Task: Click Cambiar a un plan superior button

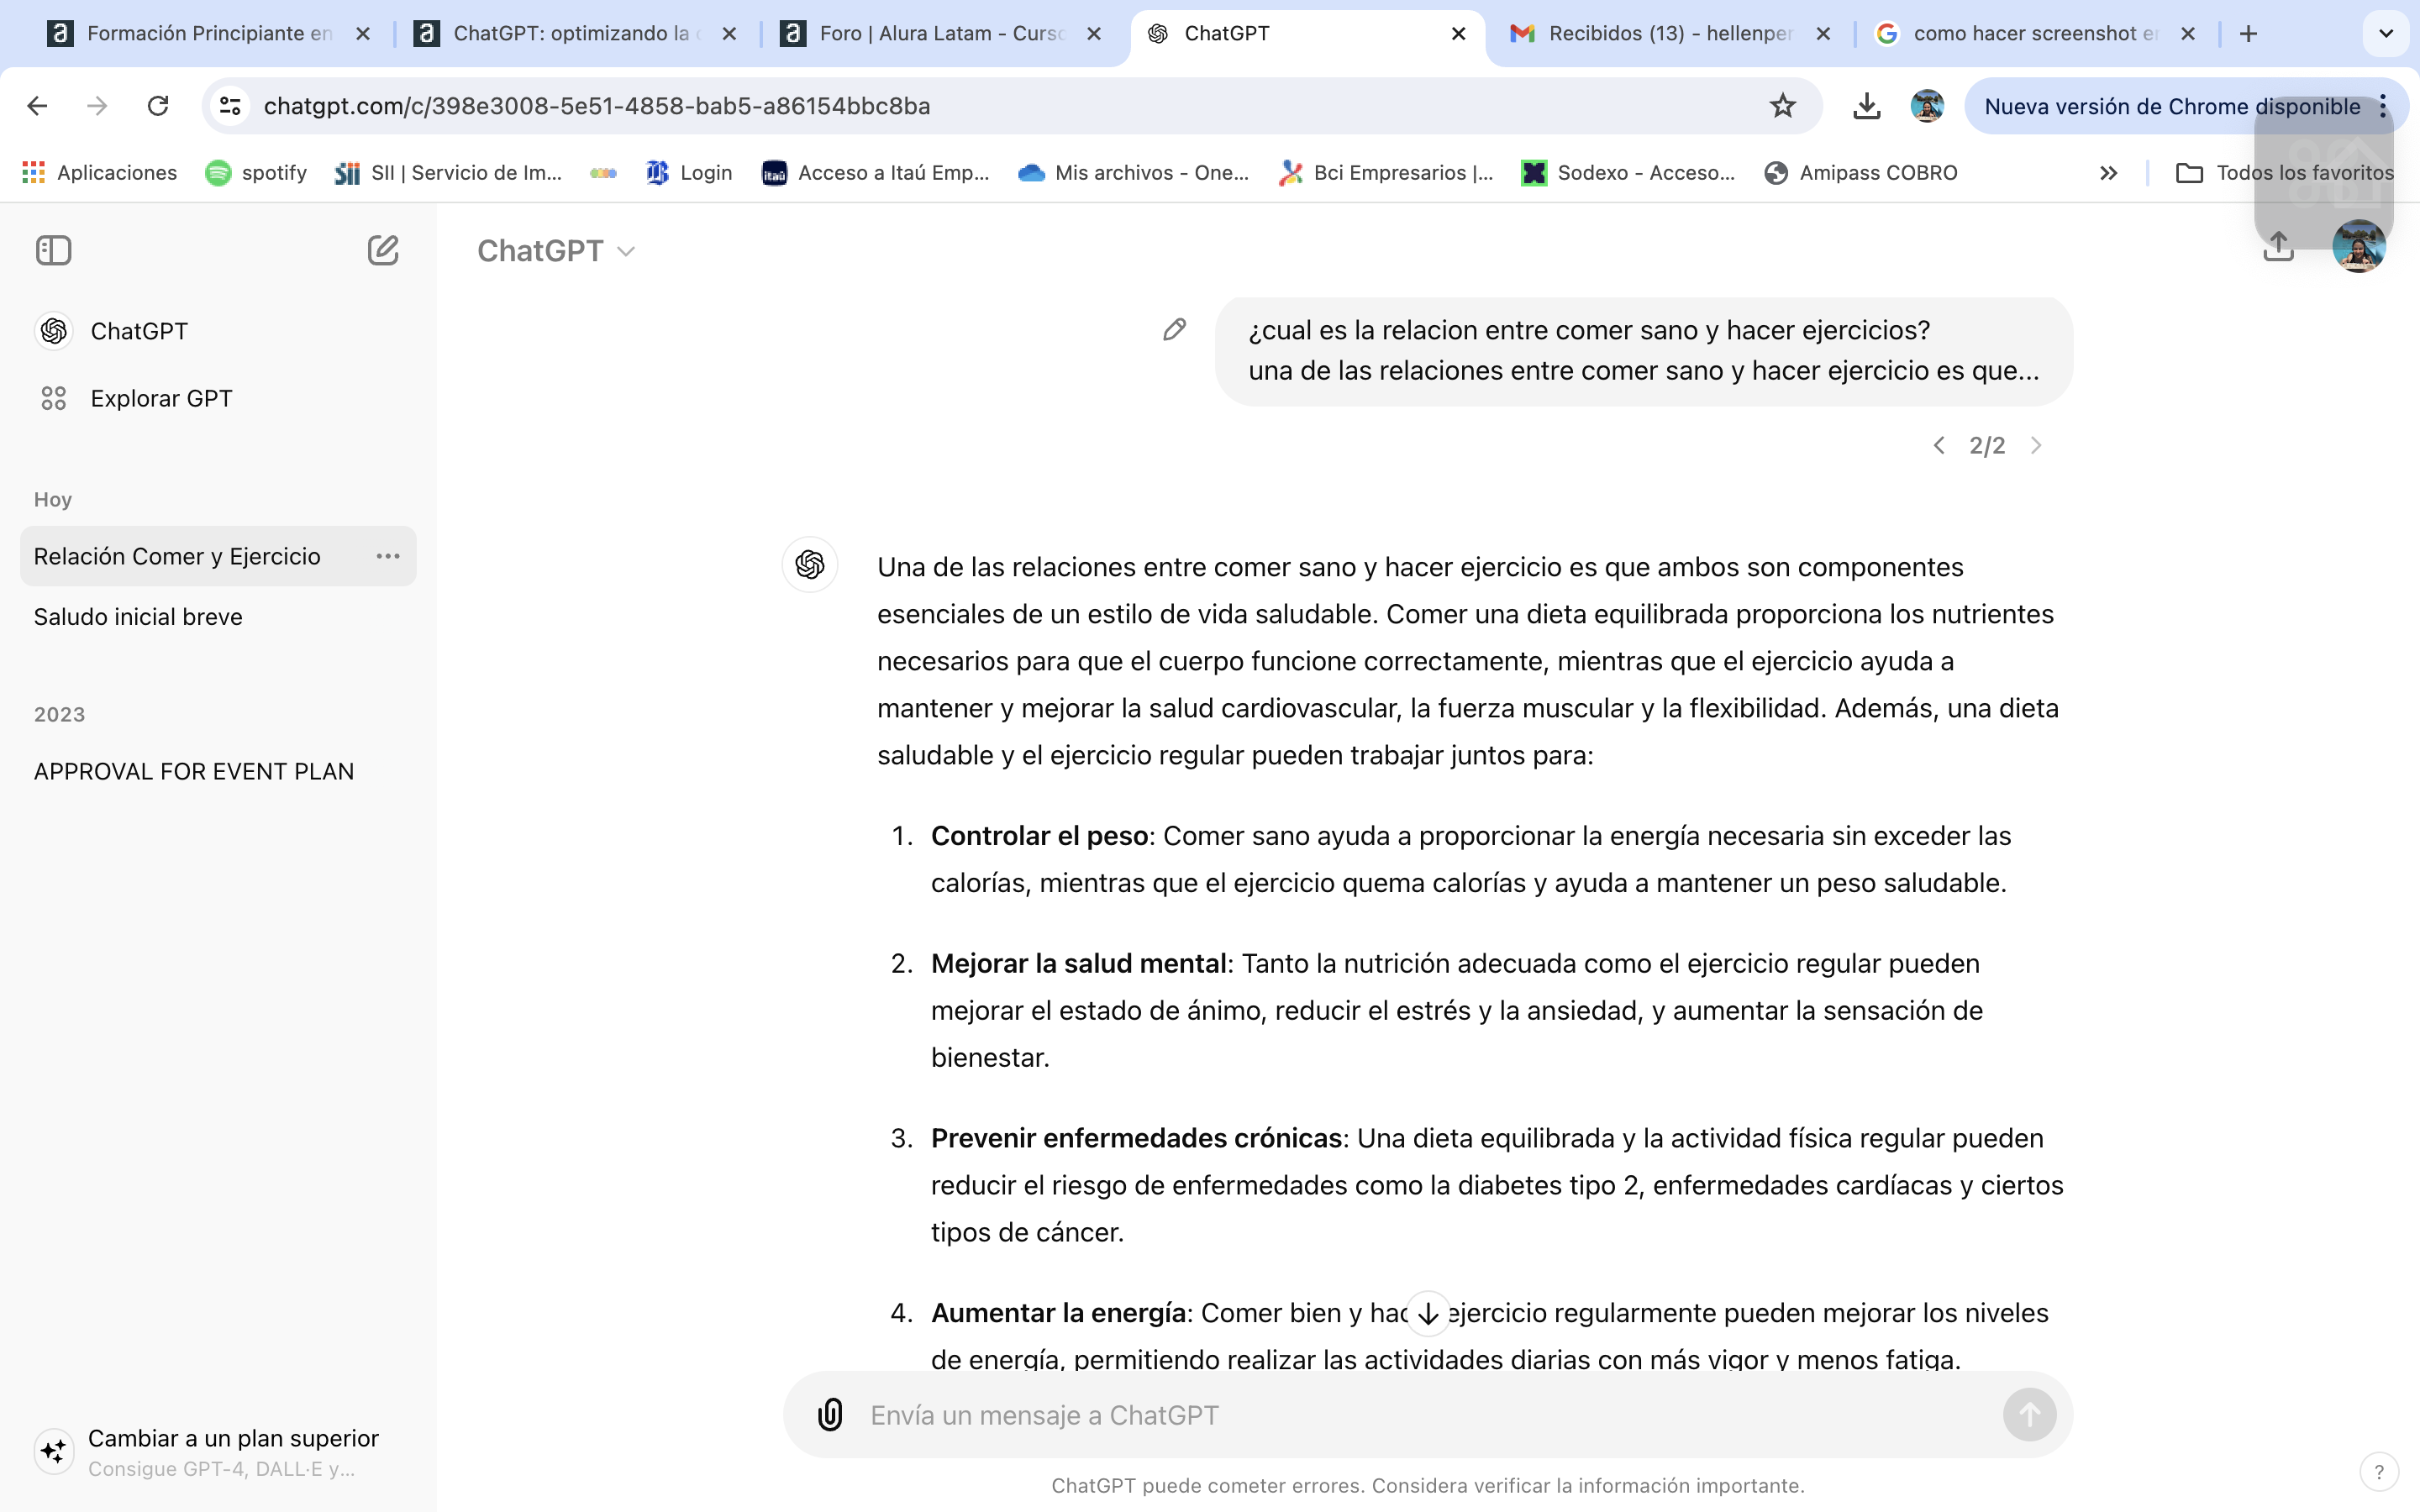Action: click(234, 1439)
